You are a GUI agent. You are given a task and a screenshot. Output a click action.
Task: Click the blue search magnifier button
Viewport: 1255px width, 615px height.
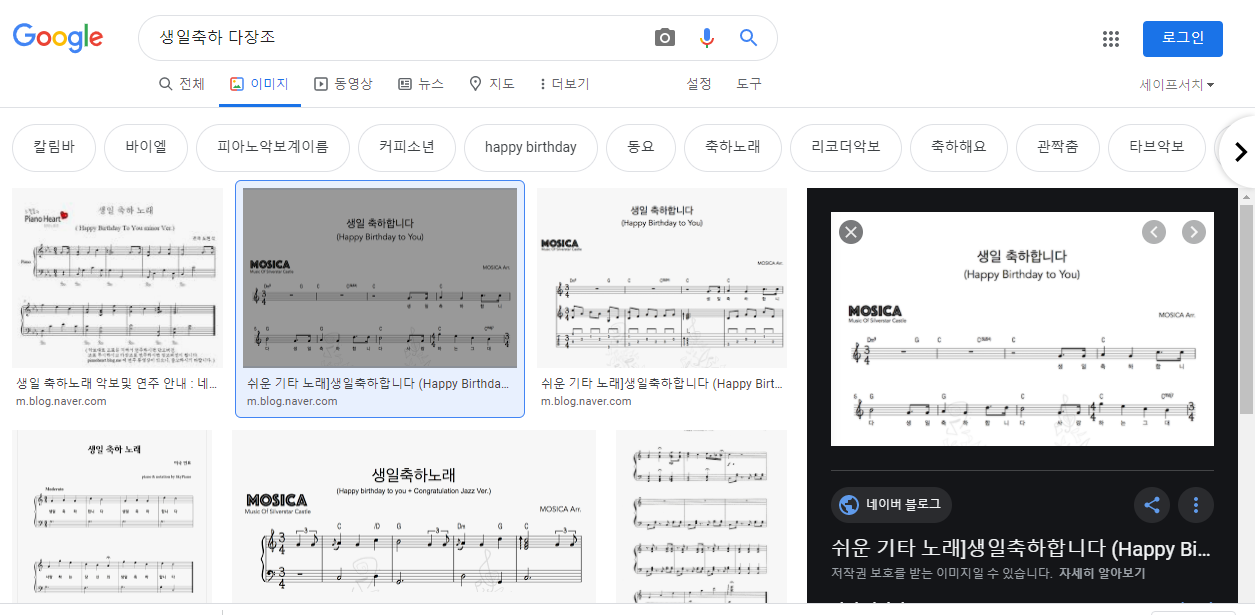(x=748, y=38)
